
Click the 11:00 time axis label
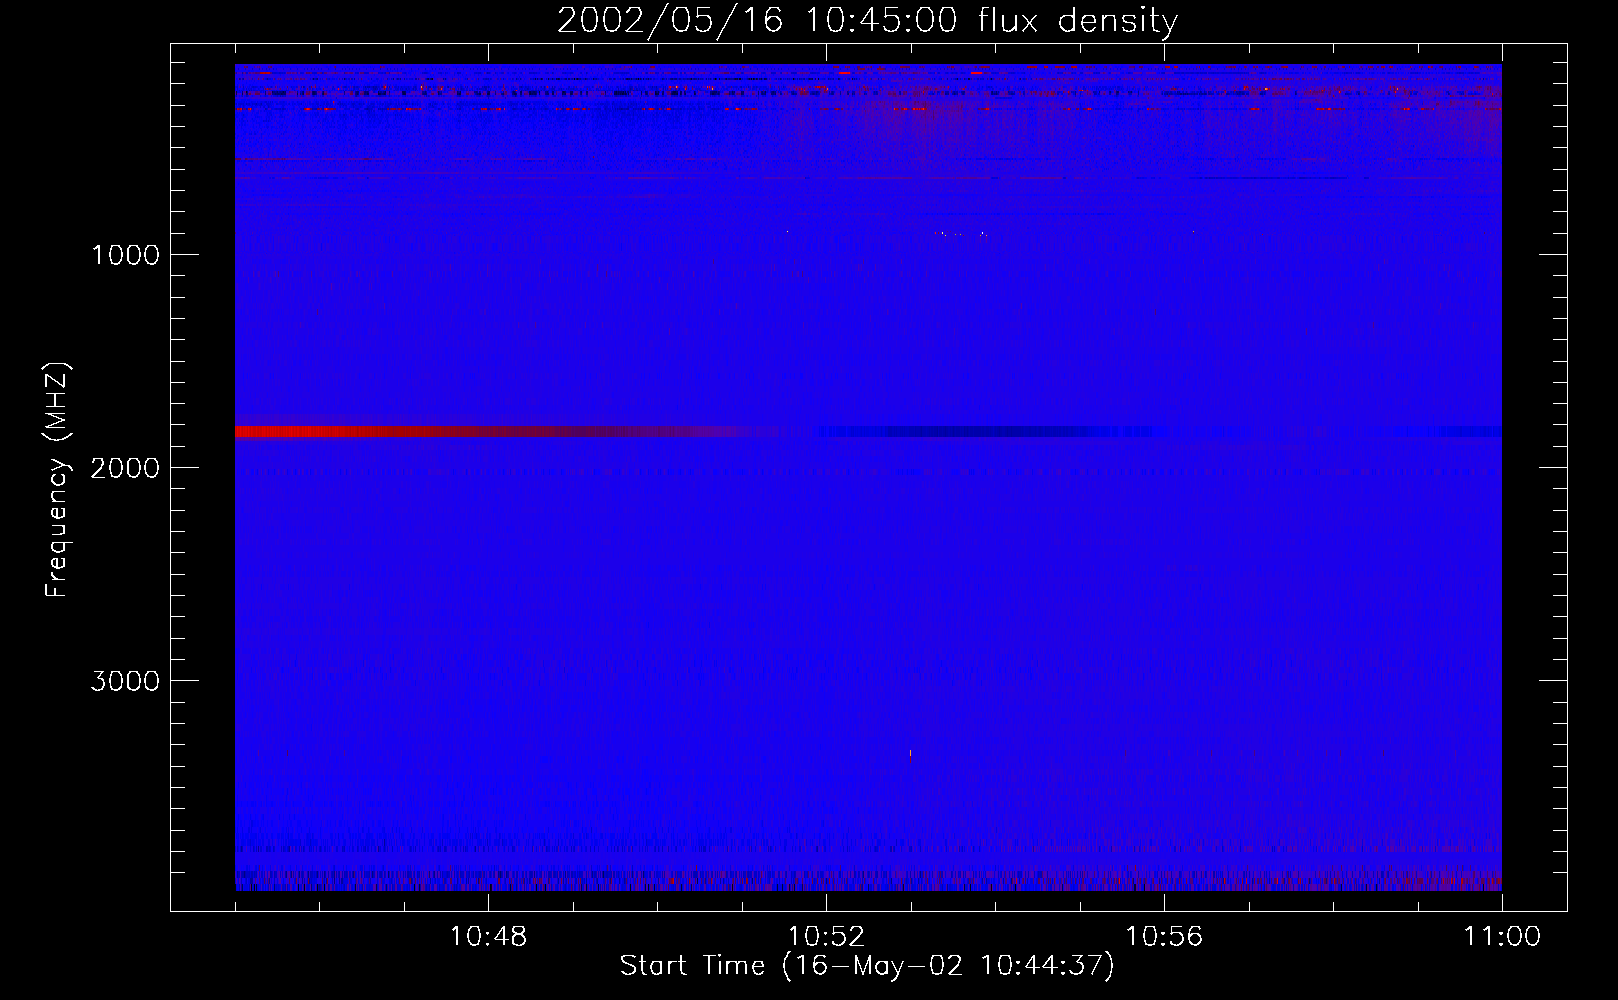1502,937
